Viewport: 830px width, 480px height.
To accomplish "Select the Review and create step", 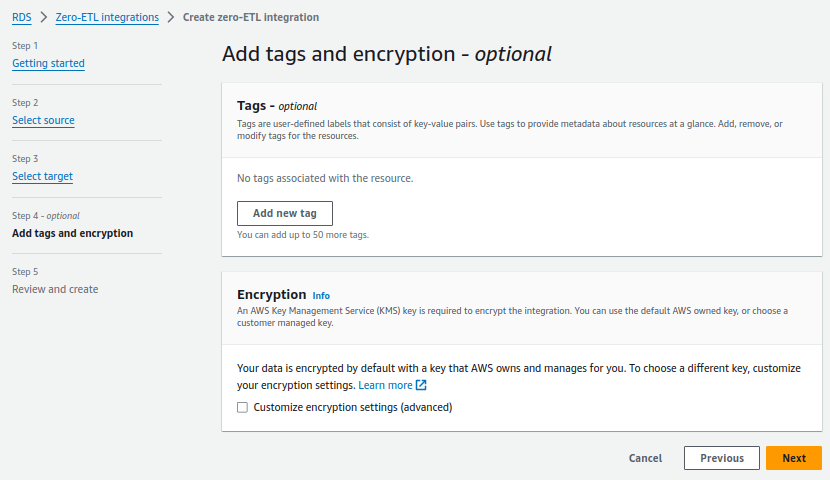I will pyautogui.click(x=55, y=289).
